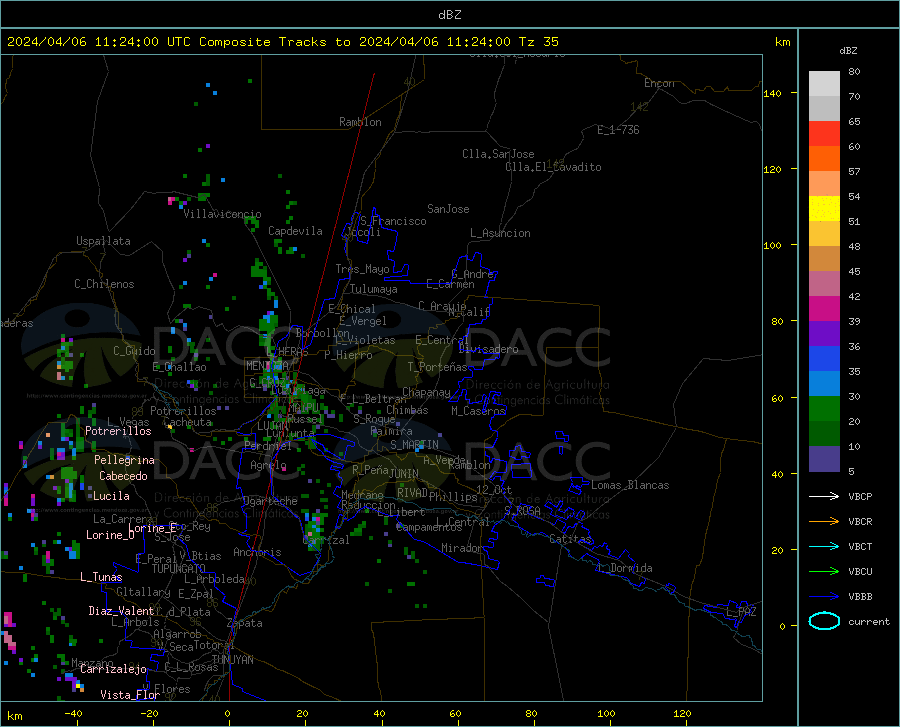Click the Vista_Flor map label
The image size is (900, 727).
pos(130,695)
